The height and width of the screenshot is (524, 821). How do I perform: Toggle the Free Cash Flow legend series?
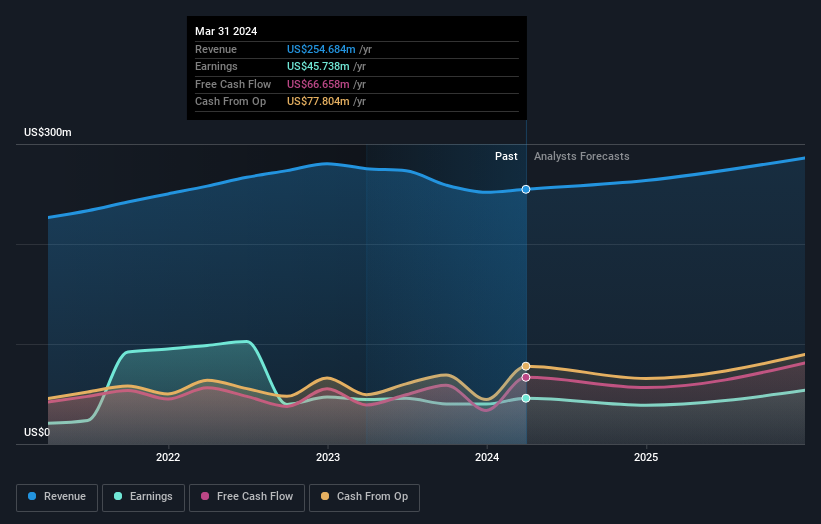(247, 497)
